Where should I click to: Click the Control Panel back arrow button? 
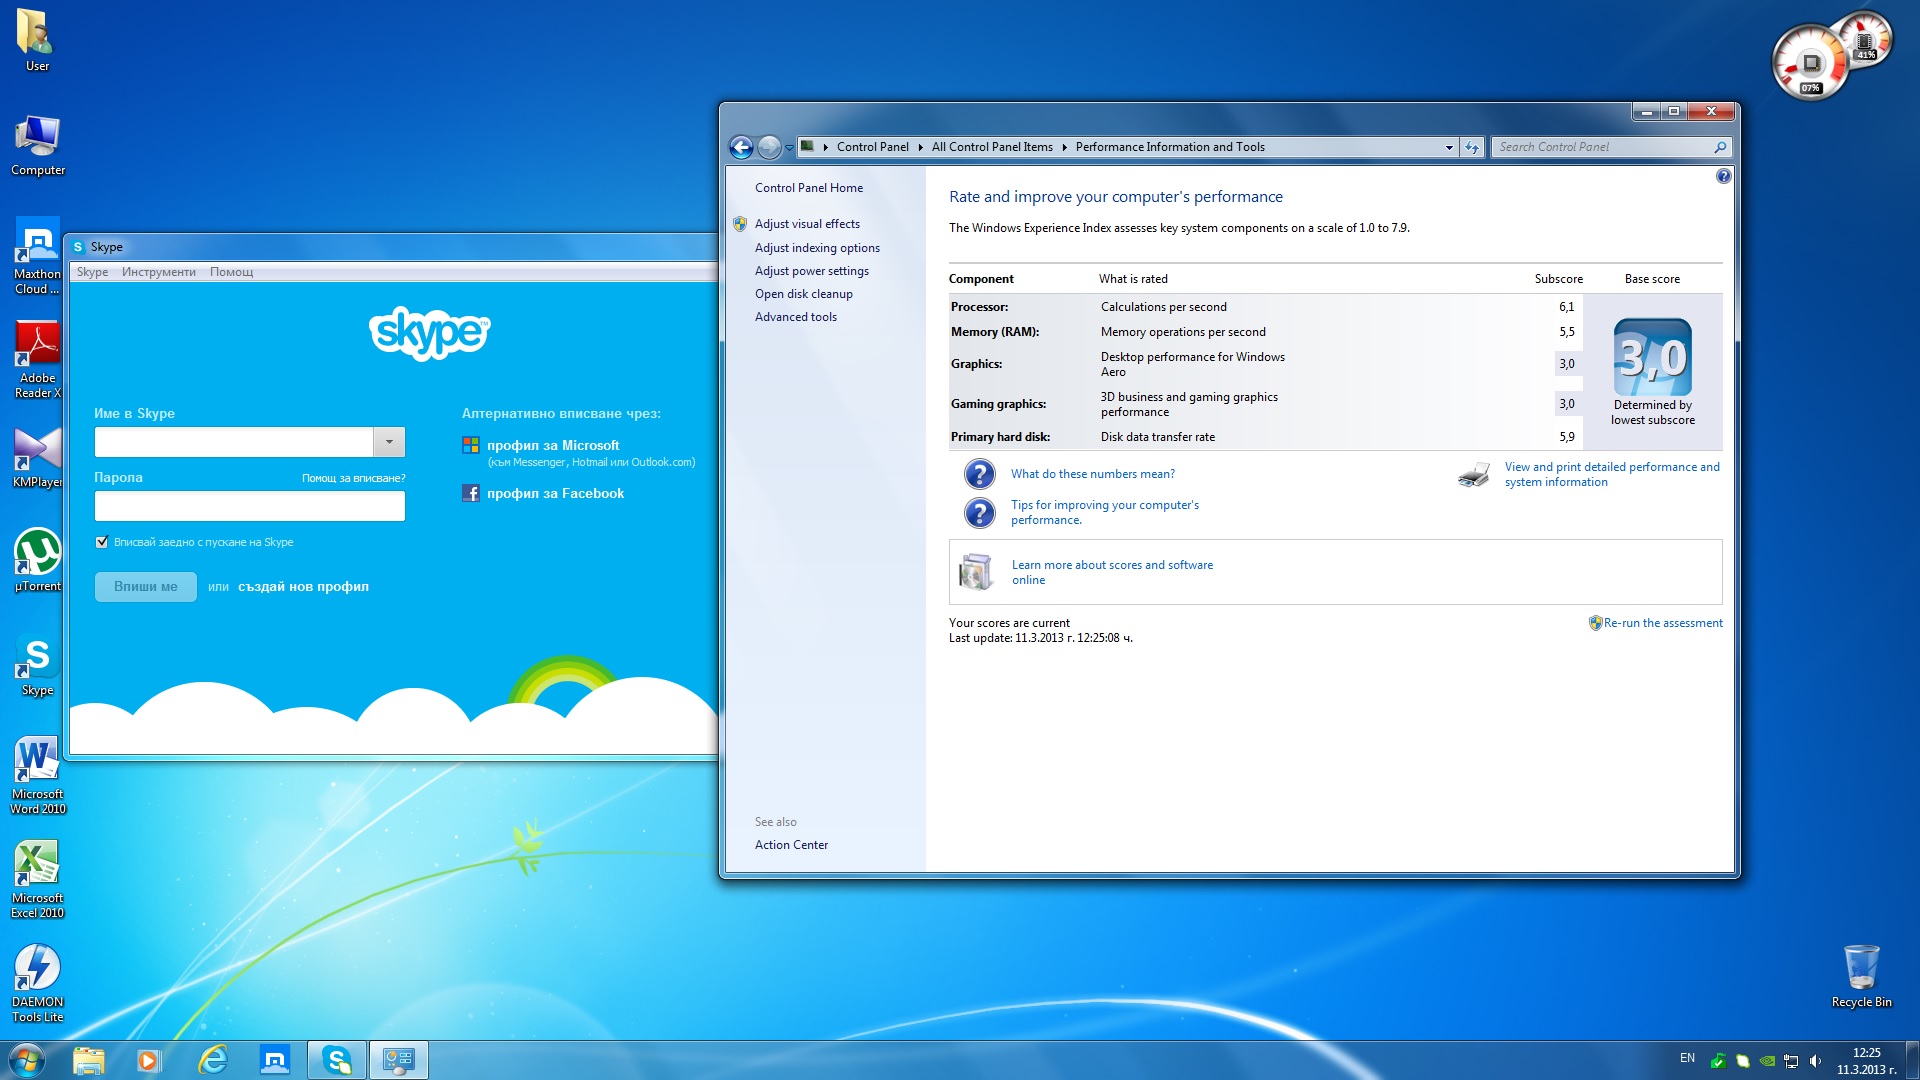[741, 148]
